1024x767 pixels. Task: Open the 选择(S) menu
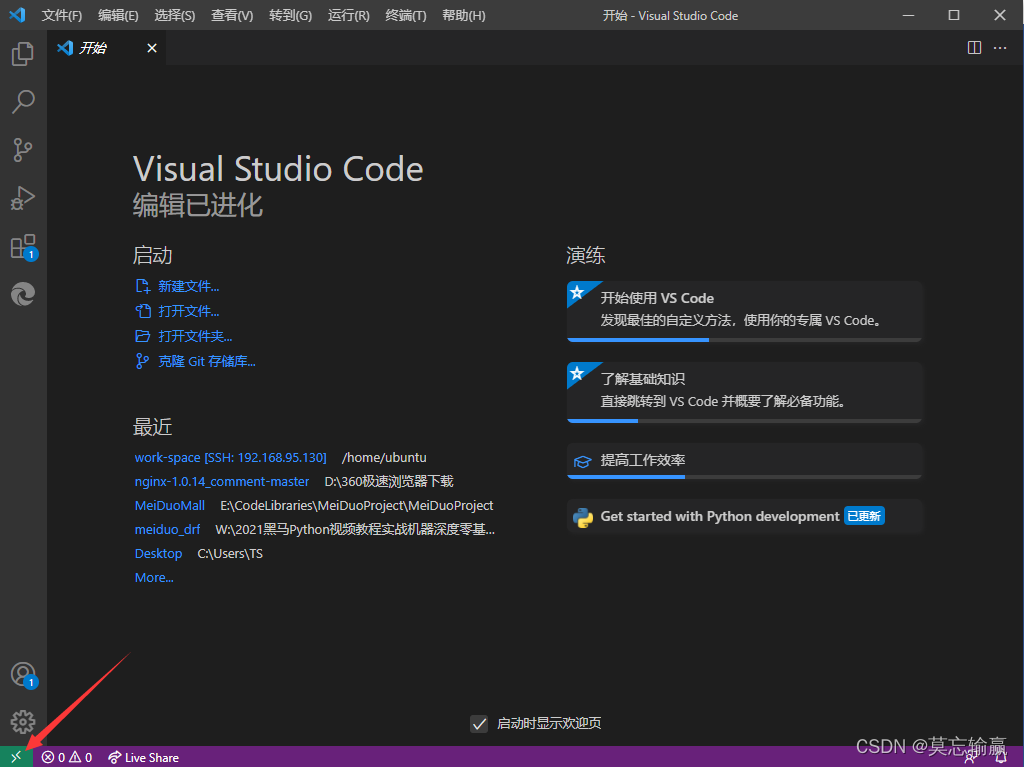pos(174,15)
